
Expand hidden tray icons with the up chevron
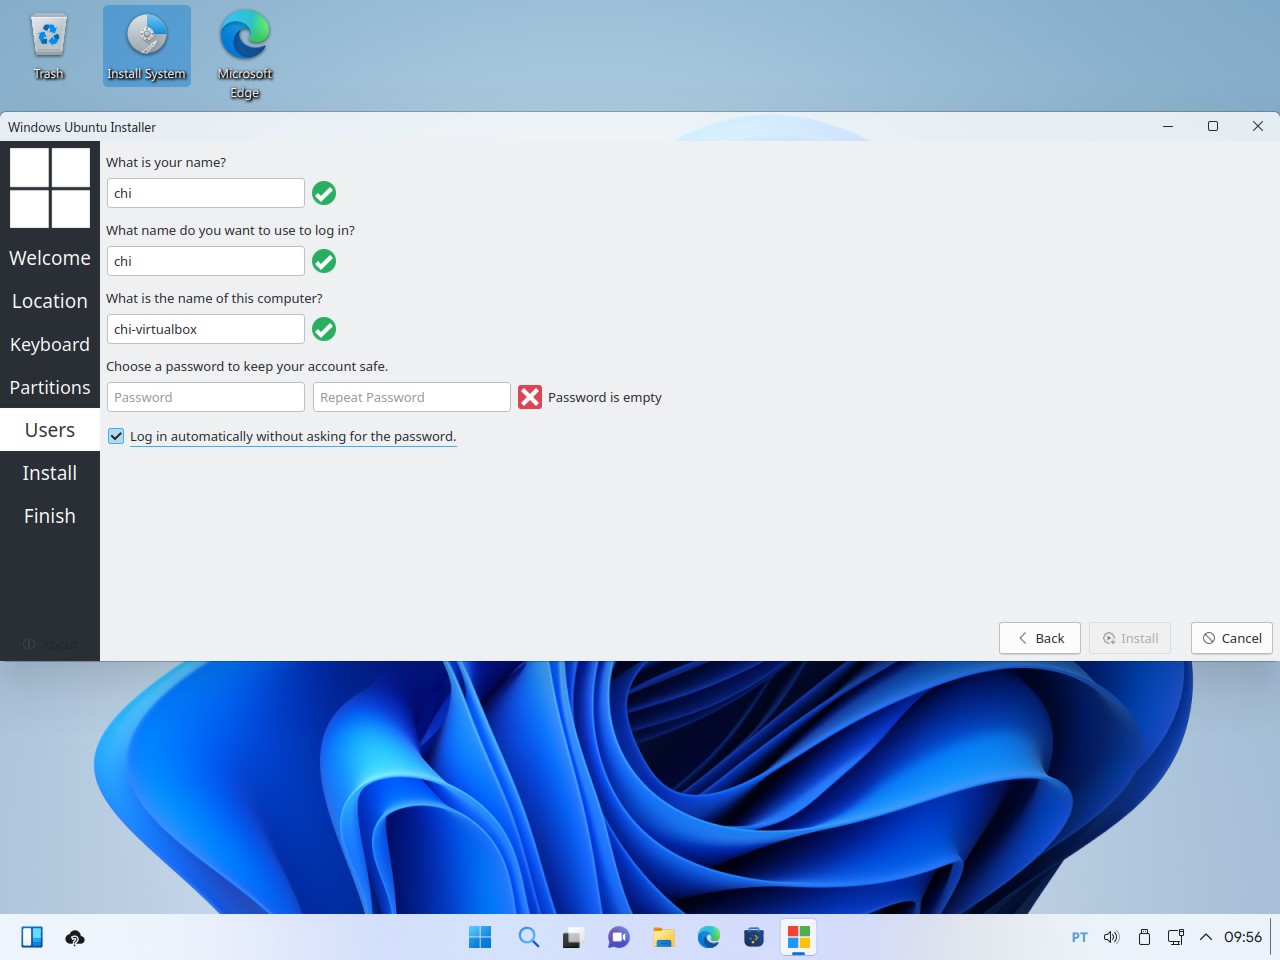click(1206, 937)
